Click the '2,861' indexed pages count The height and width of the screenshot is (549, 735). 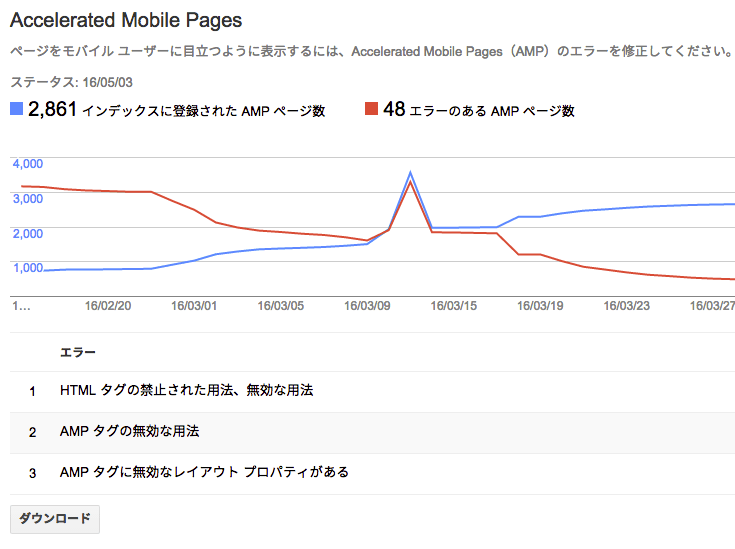point(52,109)
